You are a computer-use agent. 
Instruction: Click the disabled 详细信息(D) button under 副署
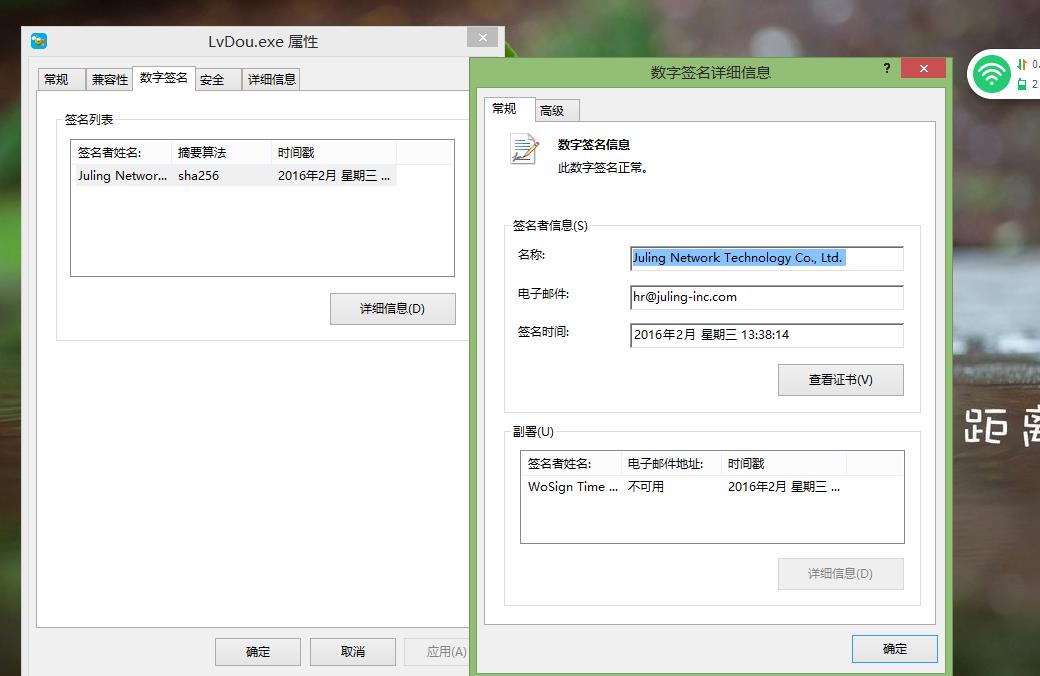840,573
